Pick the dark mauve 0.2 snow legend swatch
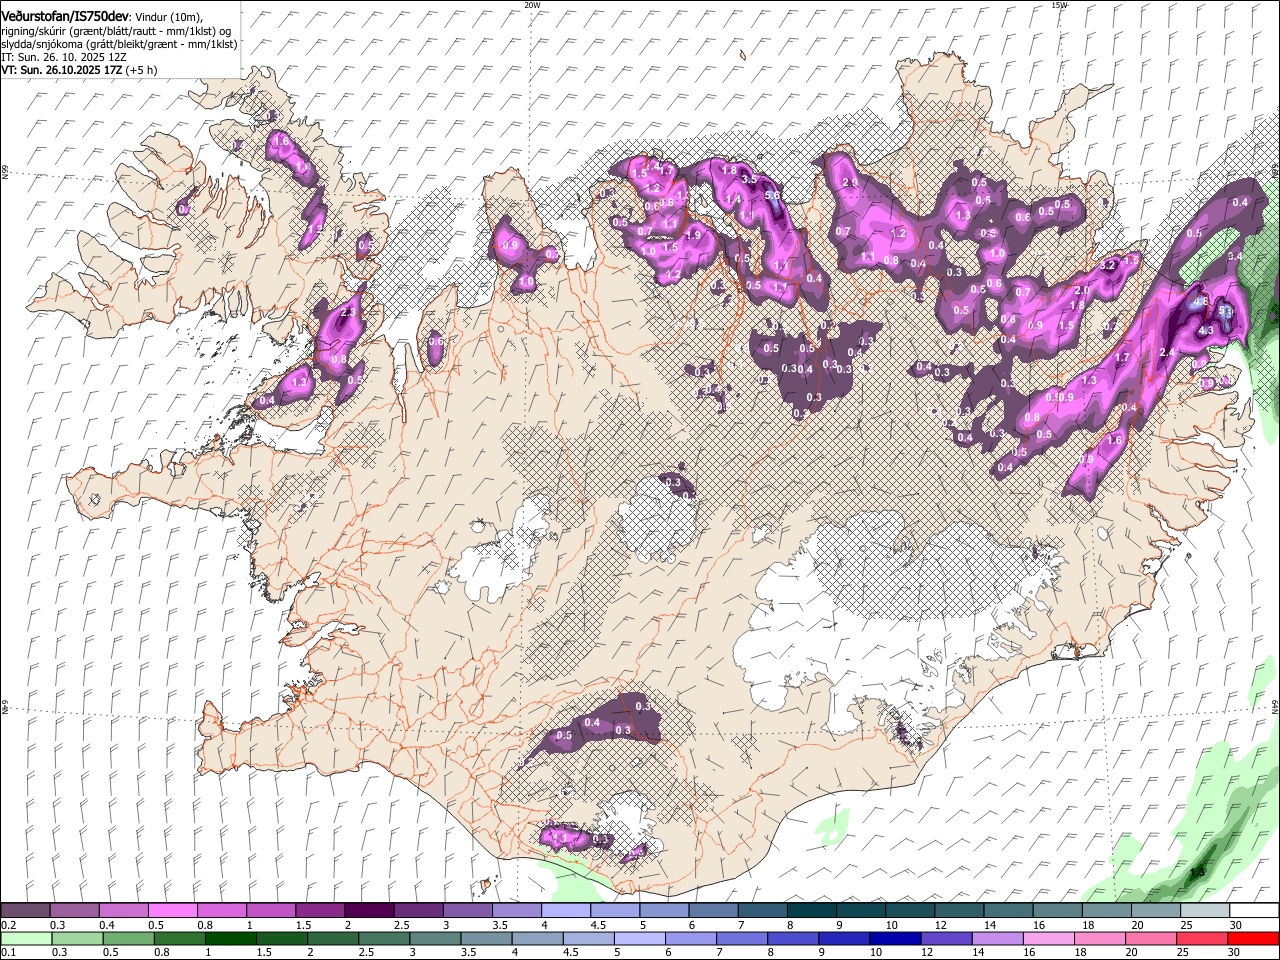Image resolution: width=1280 pixels, height=960 pixels. tap(25, 911)
